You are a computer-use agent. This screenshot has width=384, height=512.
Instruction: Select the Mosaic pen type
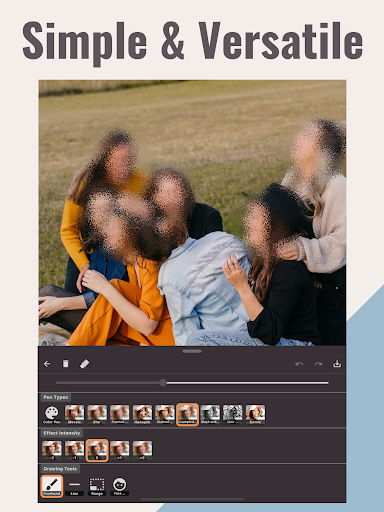click(x=74, y=415)
